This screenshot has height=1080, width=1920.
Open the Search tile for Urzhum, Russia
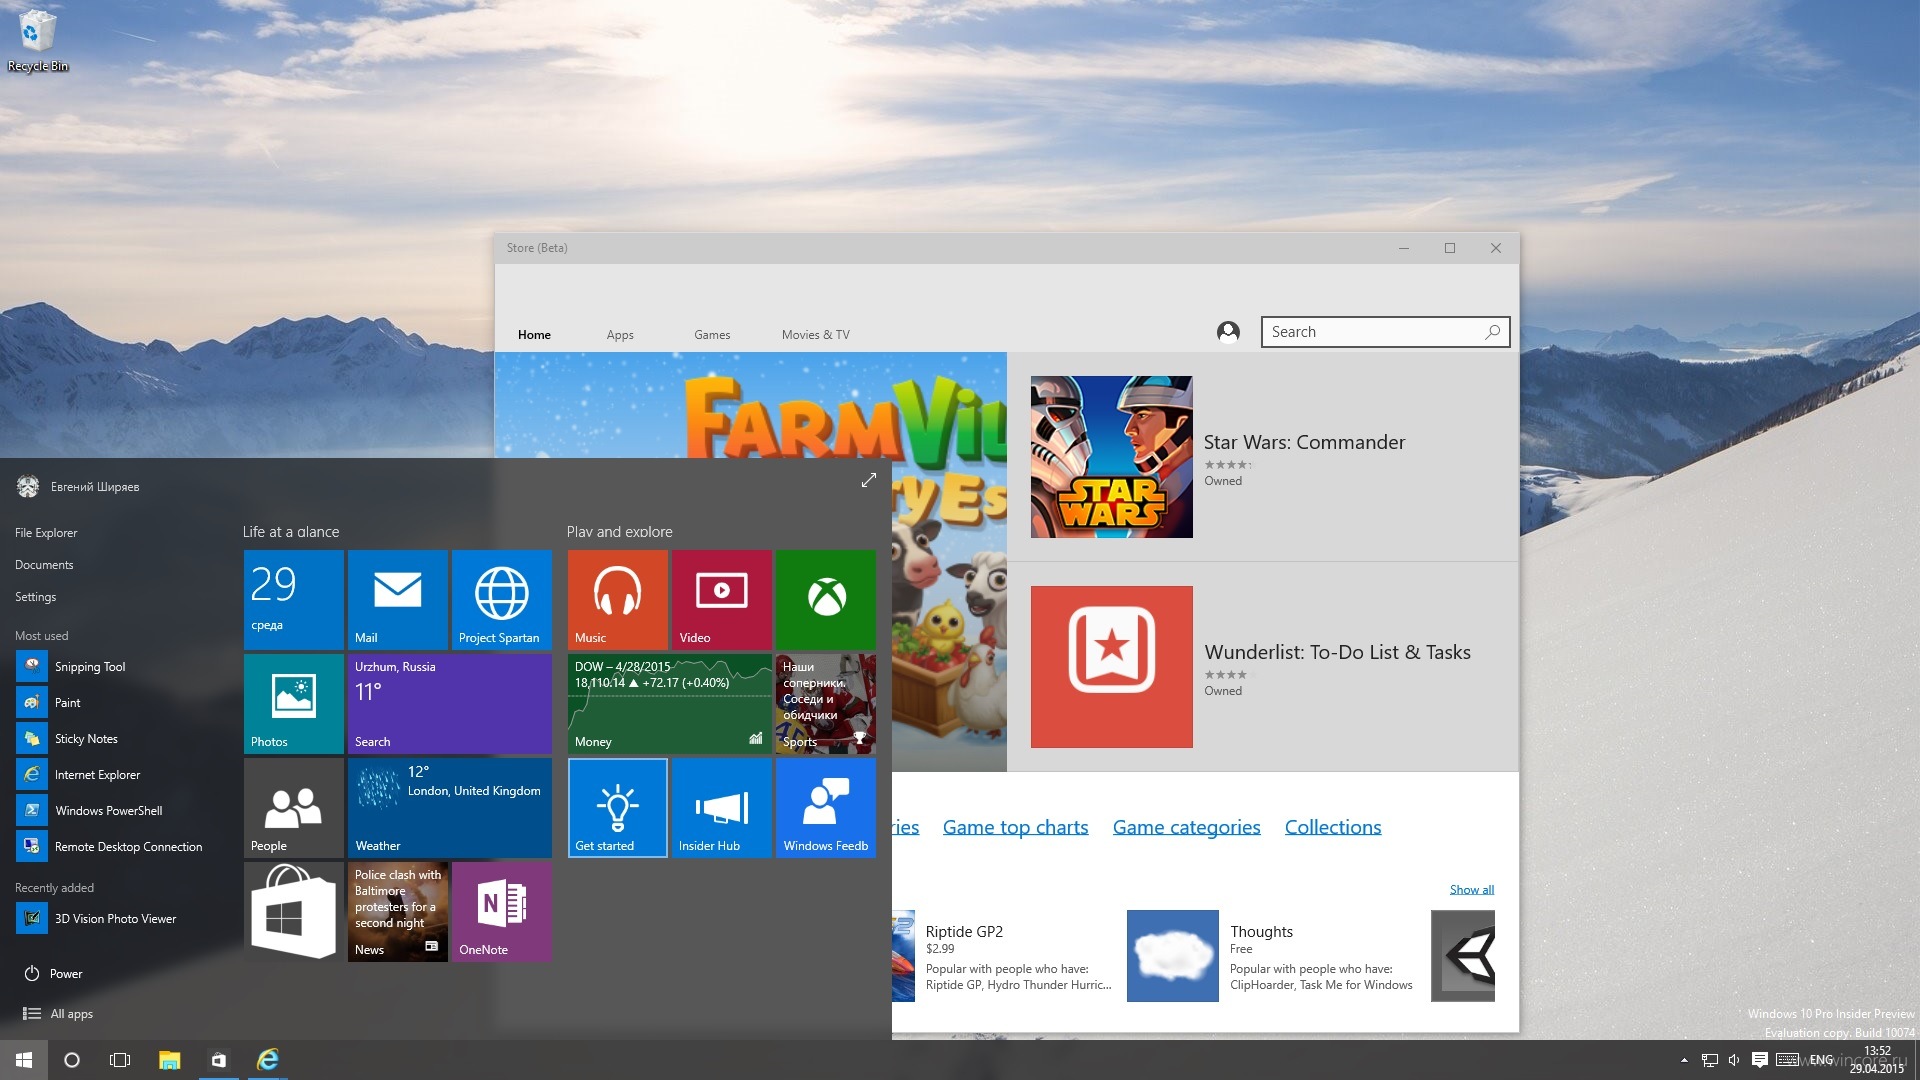(449, 704)
